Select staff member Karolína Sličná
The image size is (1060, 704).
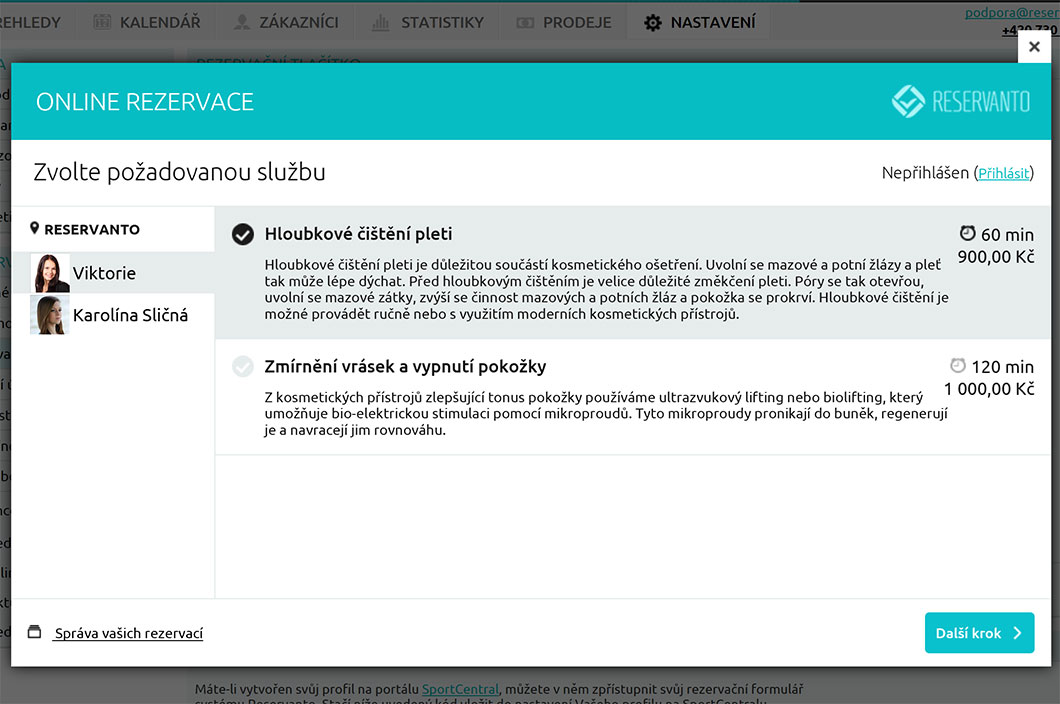point(130,315)
